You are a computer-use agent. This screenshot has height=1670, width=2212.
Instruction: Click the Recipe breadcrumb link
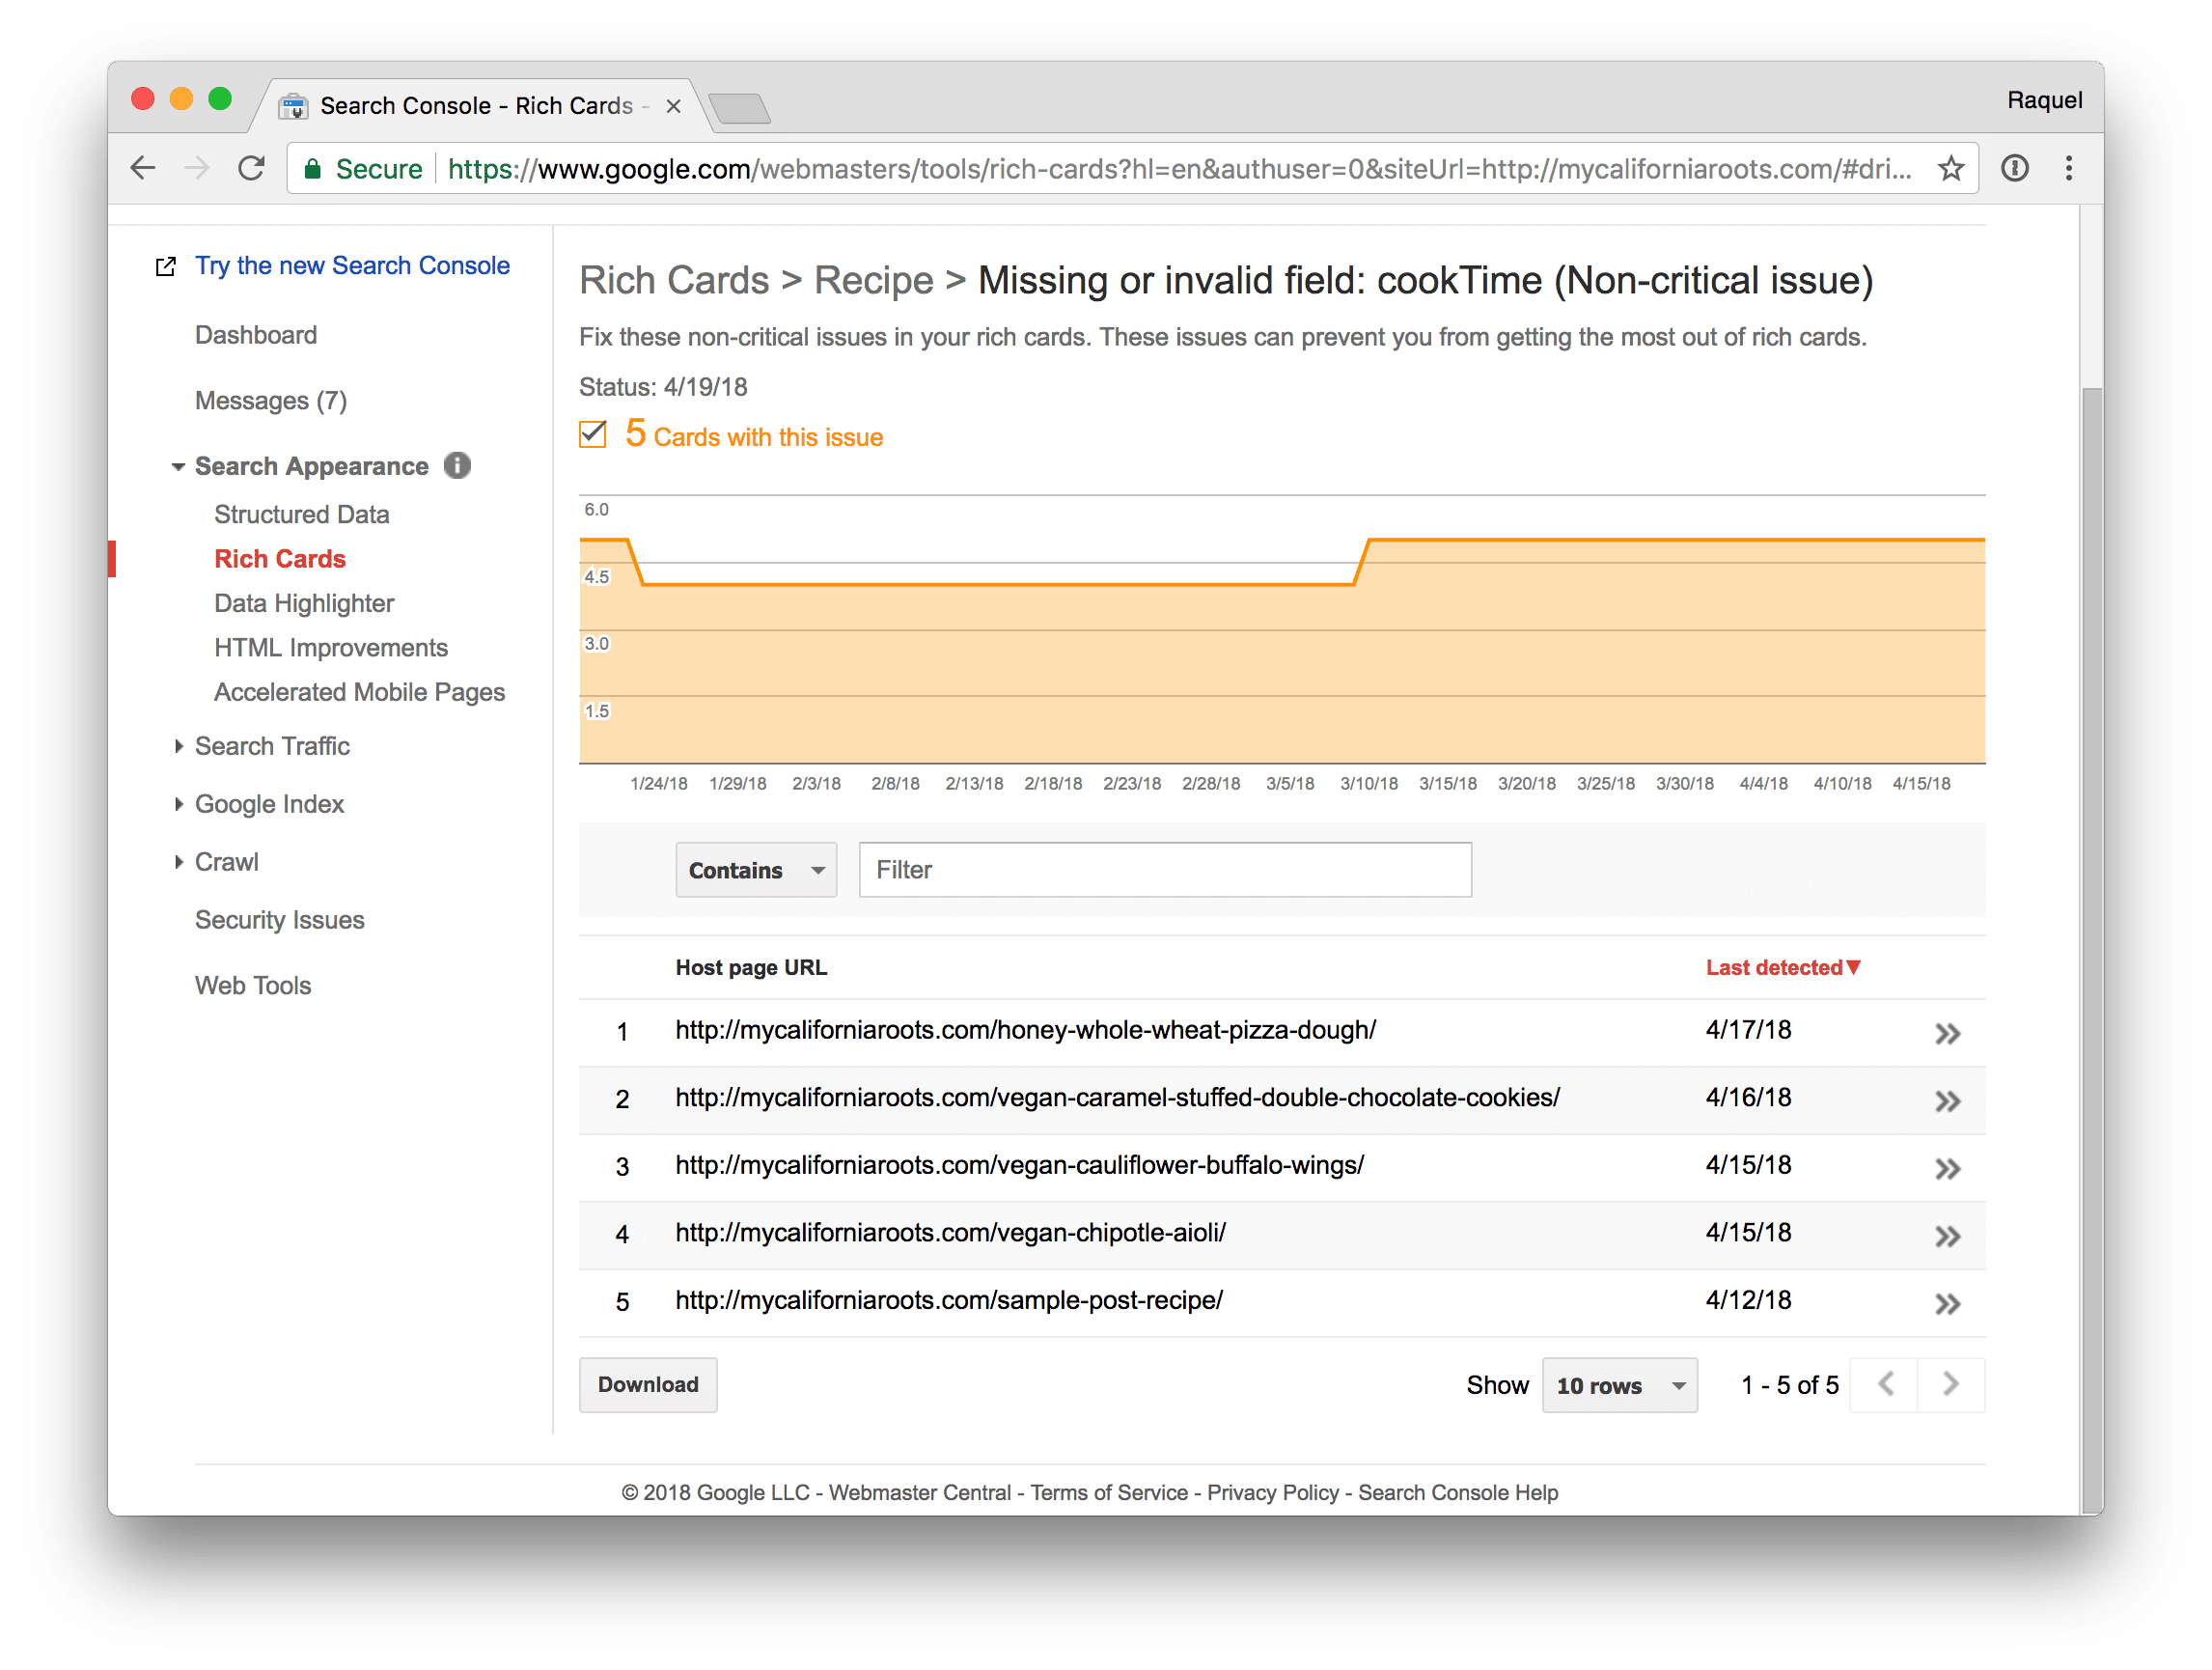[x=873, y=281]
